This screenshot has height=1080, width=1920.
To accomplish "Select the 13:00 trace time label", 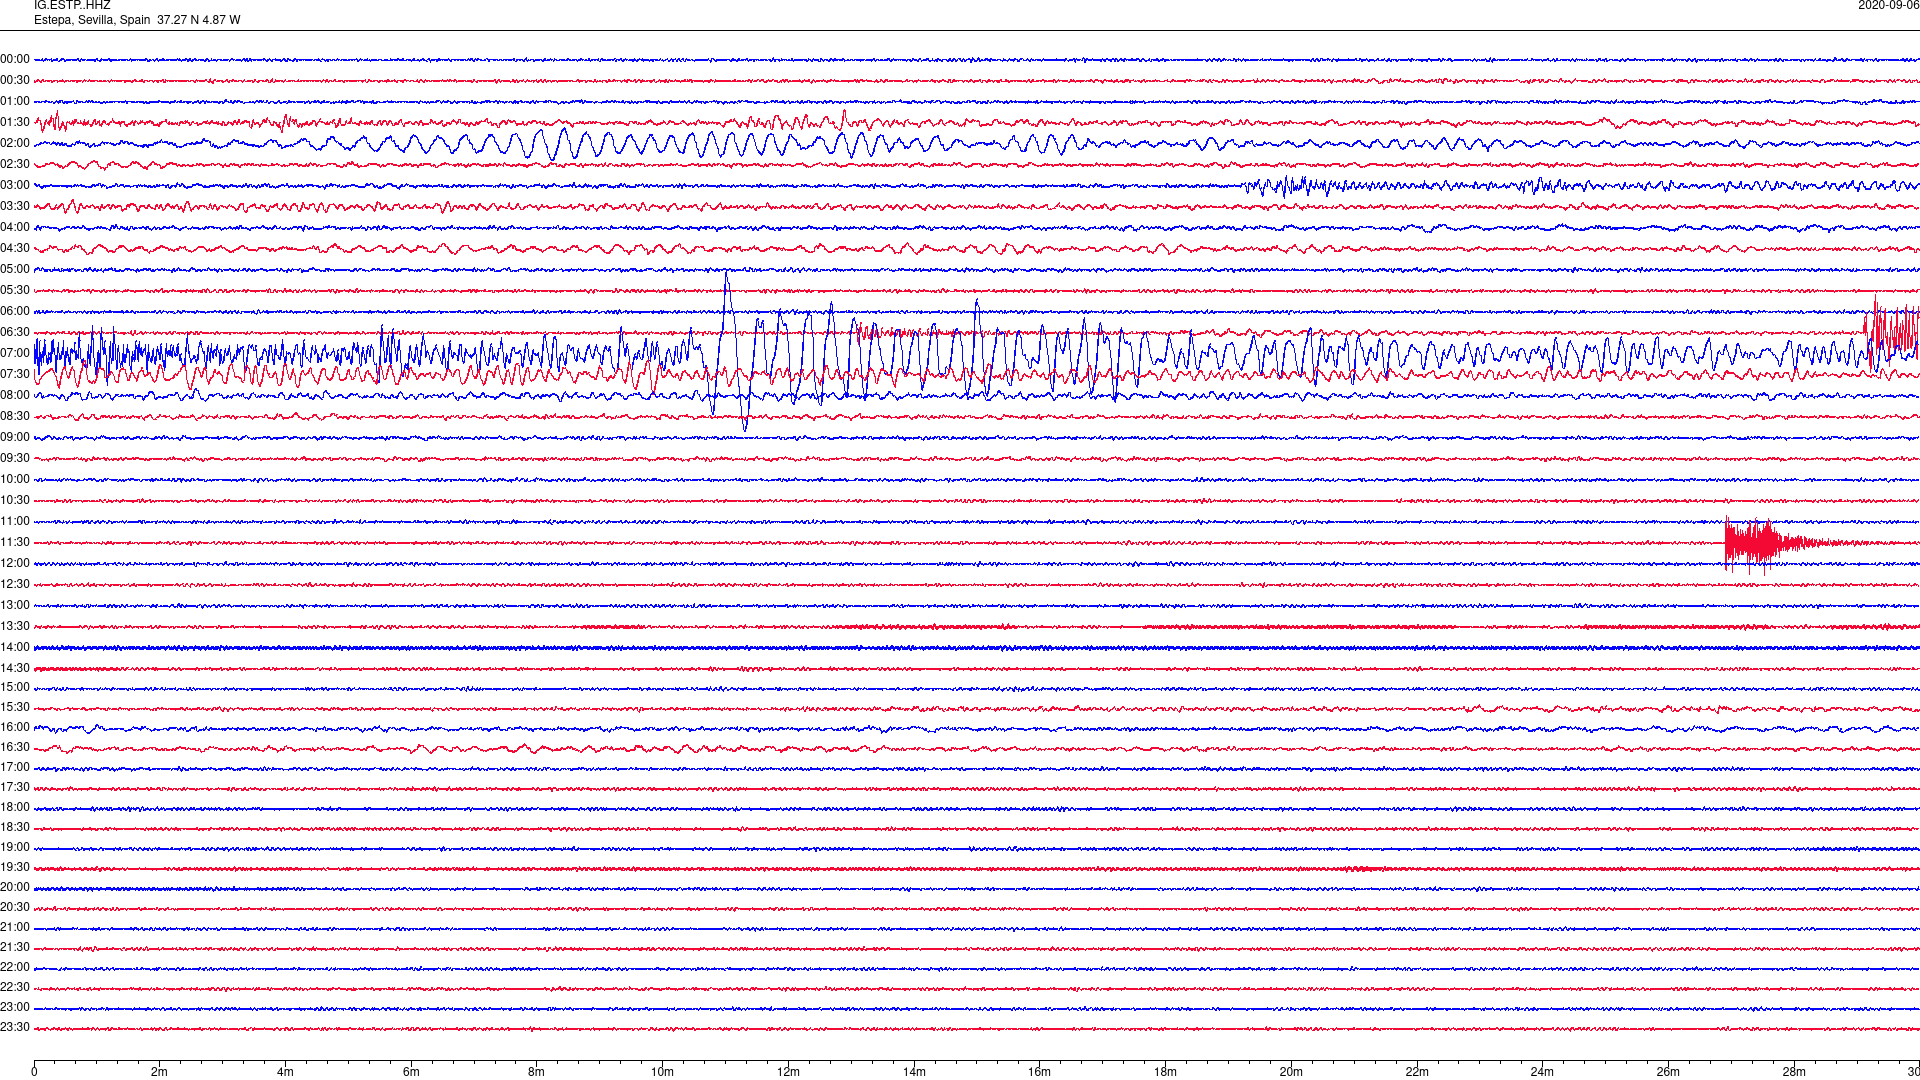I will [x=15, y=606].
